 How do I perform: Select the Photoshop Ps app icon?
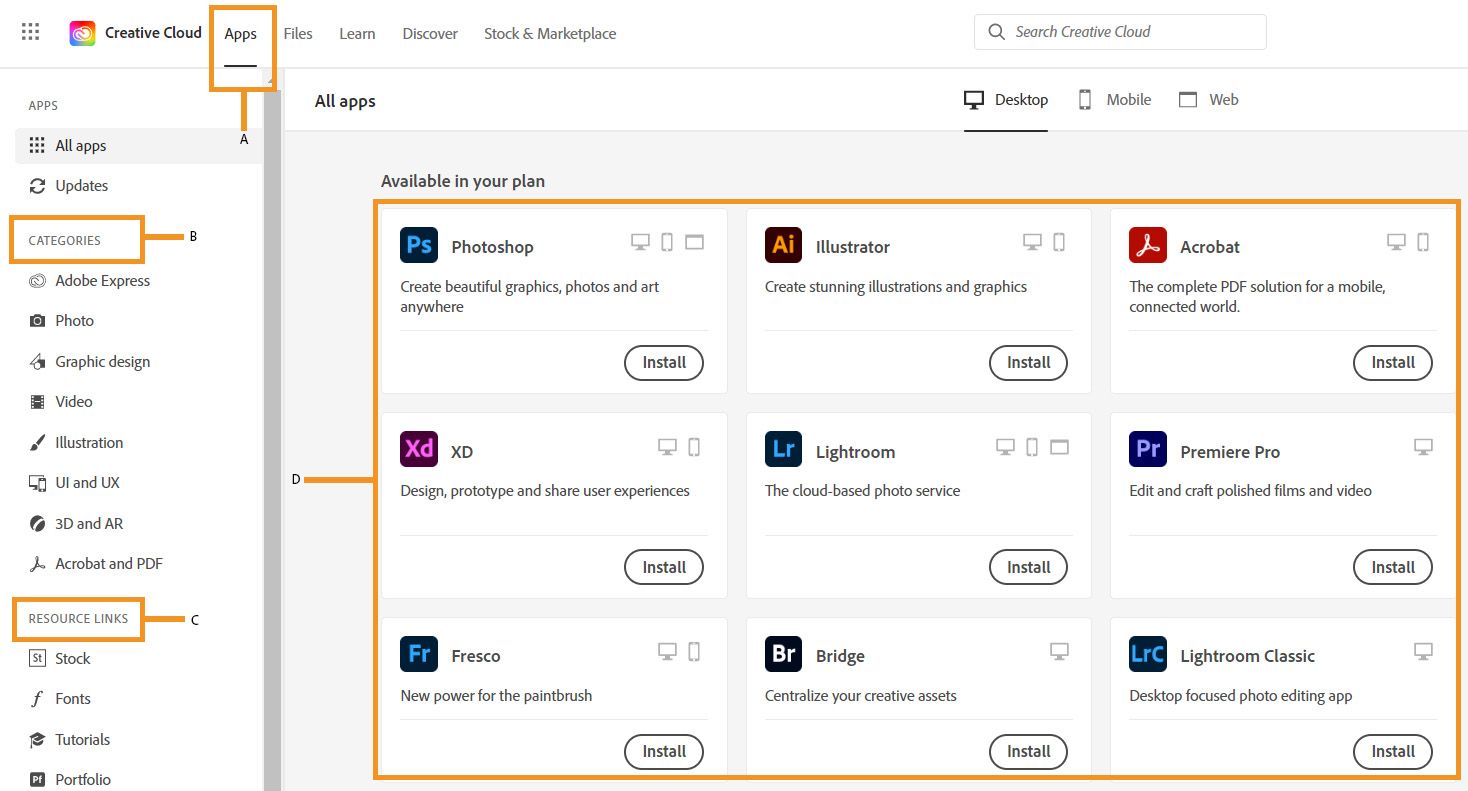[x=418, y=245]
